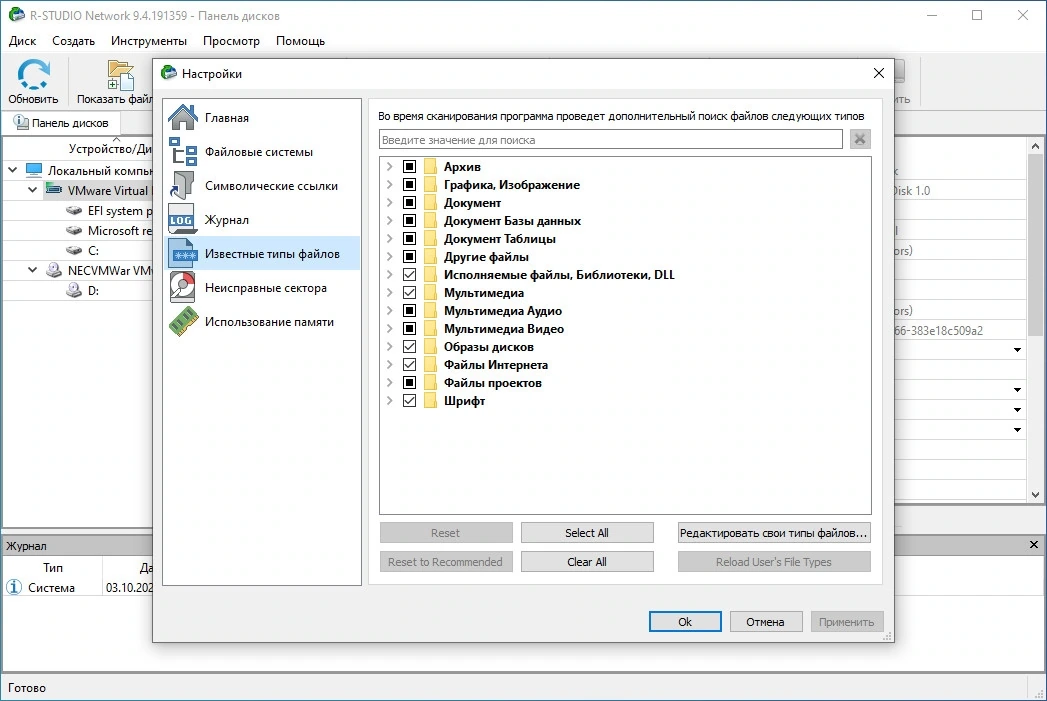Viewport: 1047px width, 701px height.
Task: Uncheck the Мультимедиа checkbox
Action: (409, 292)
